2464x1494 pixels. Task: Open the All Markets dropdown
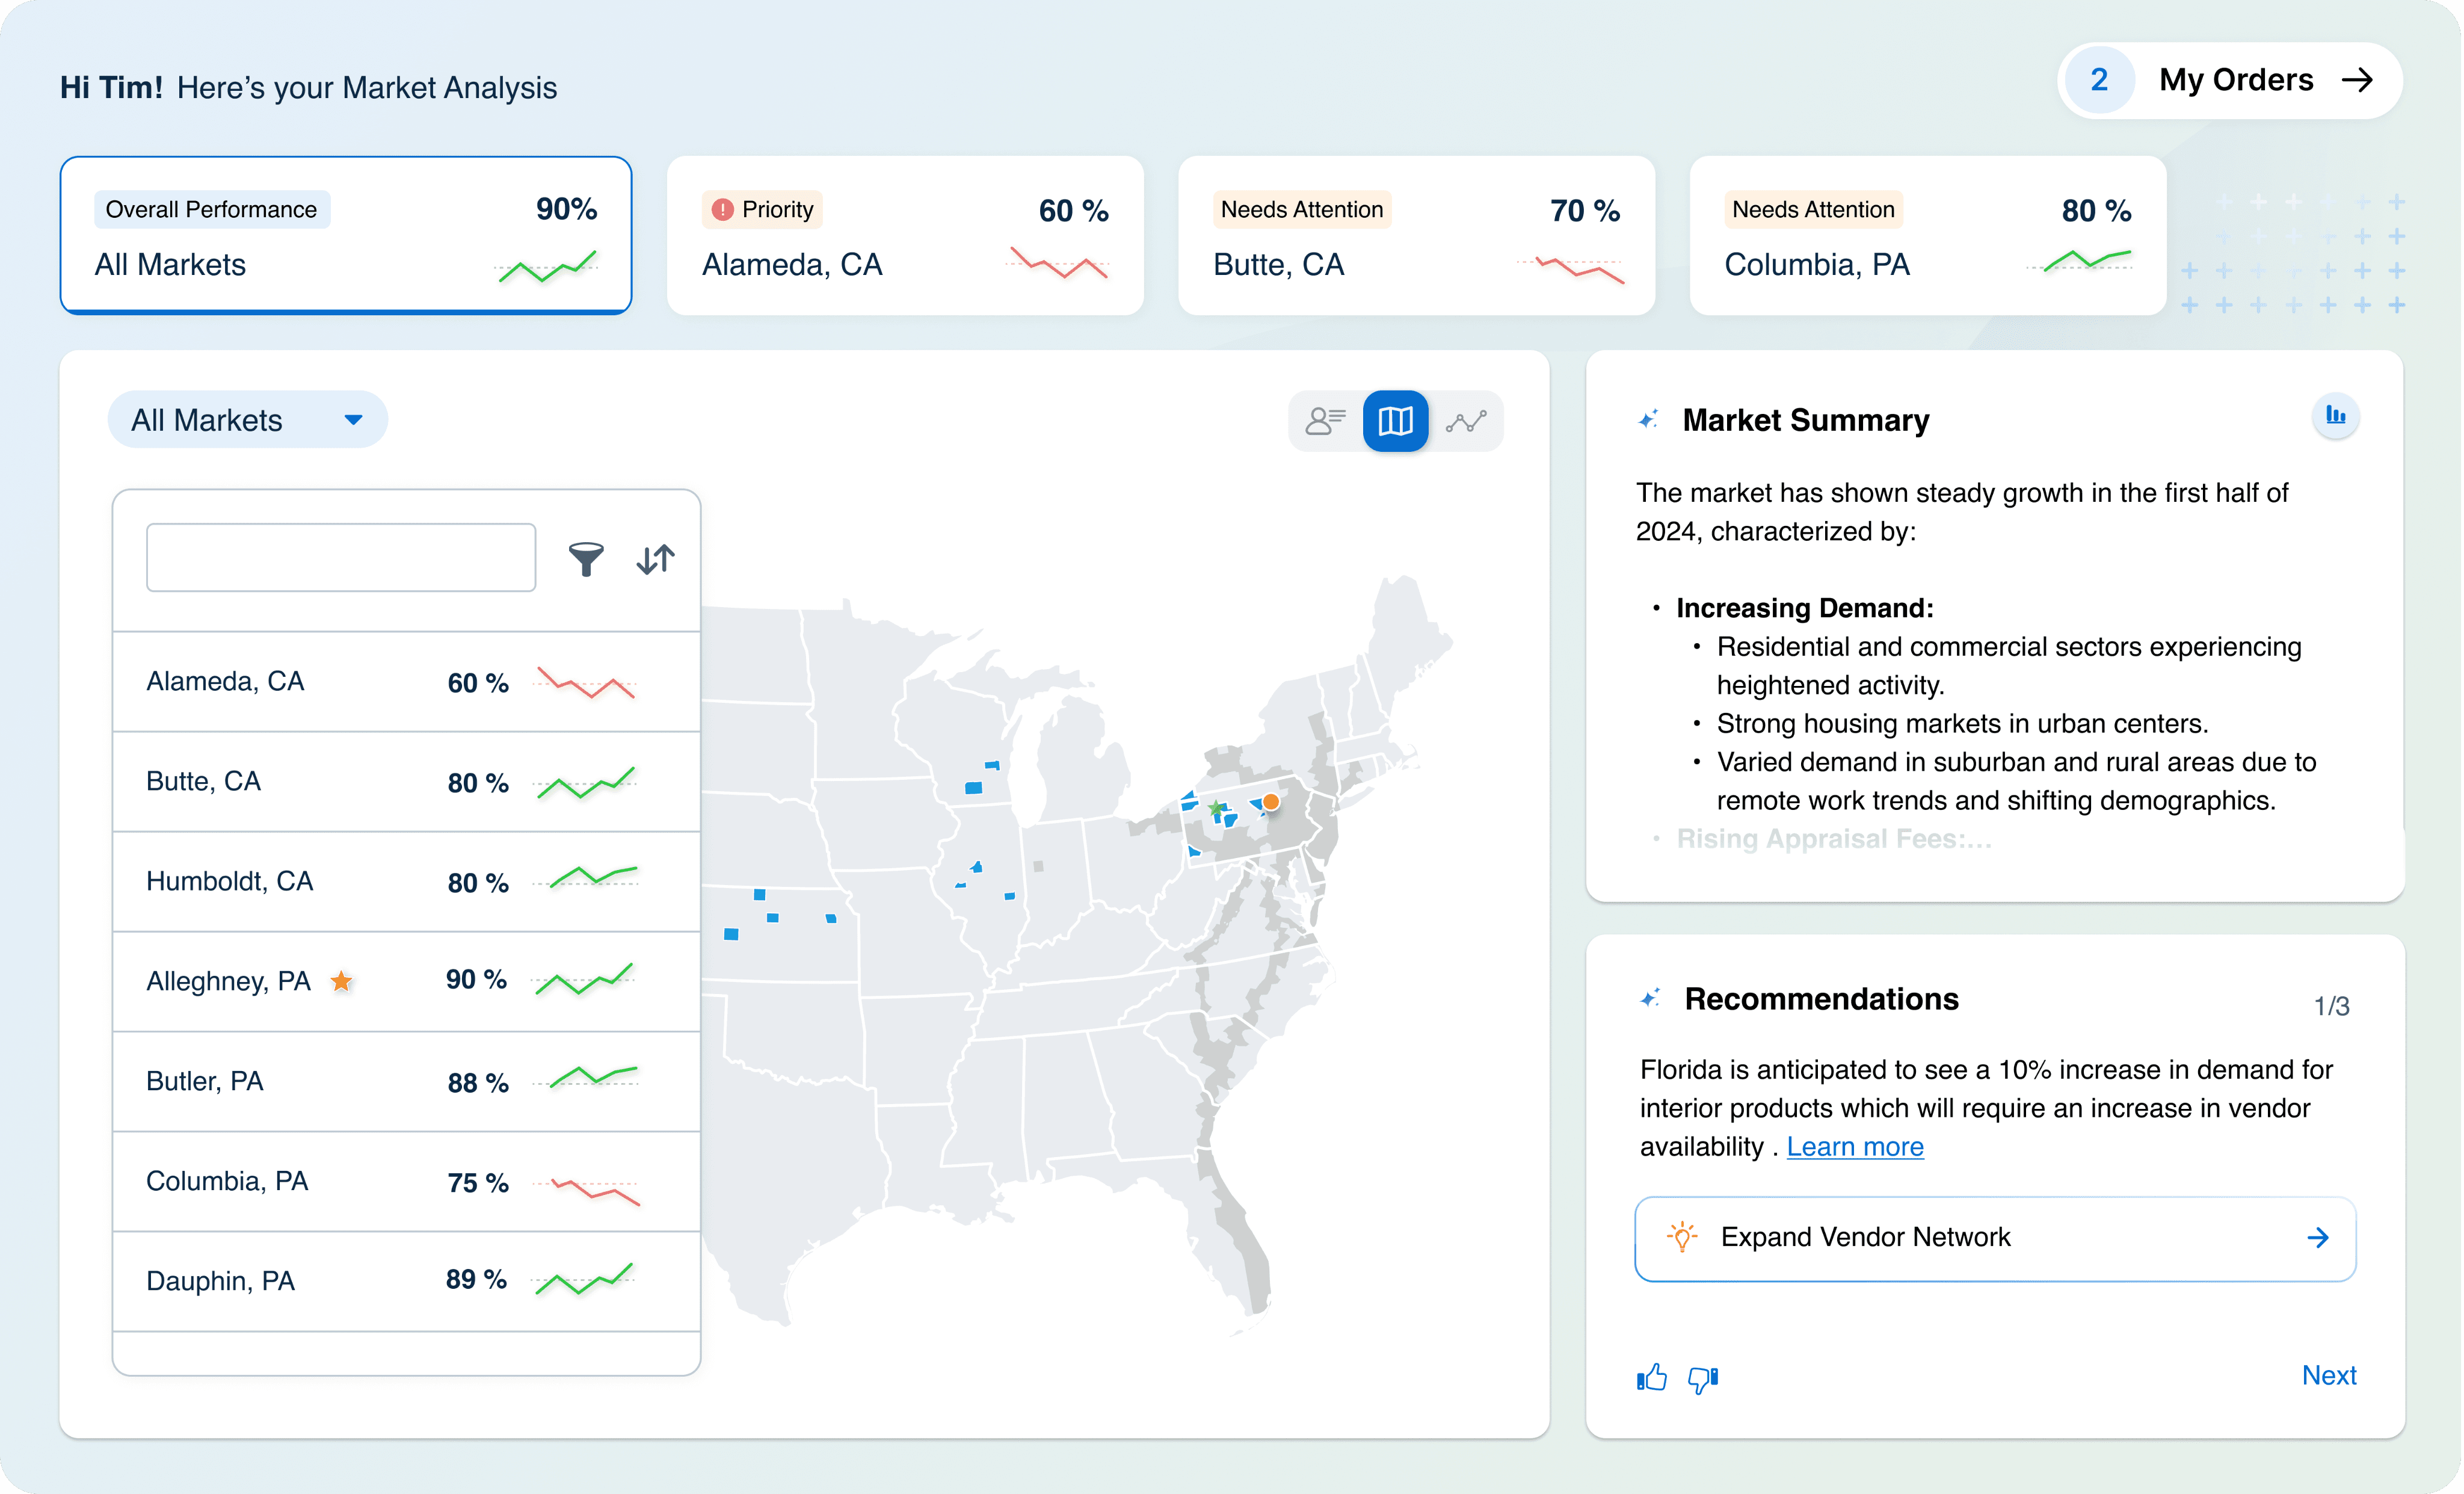tap(247, 420)
